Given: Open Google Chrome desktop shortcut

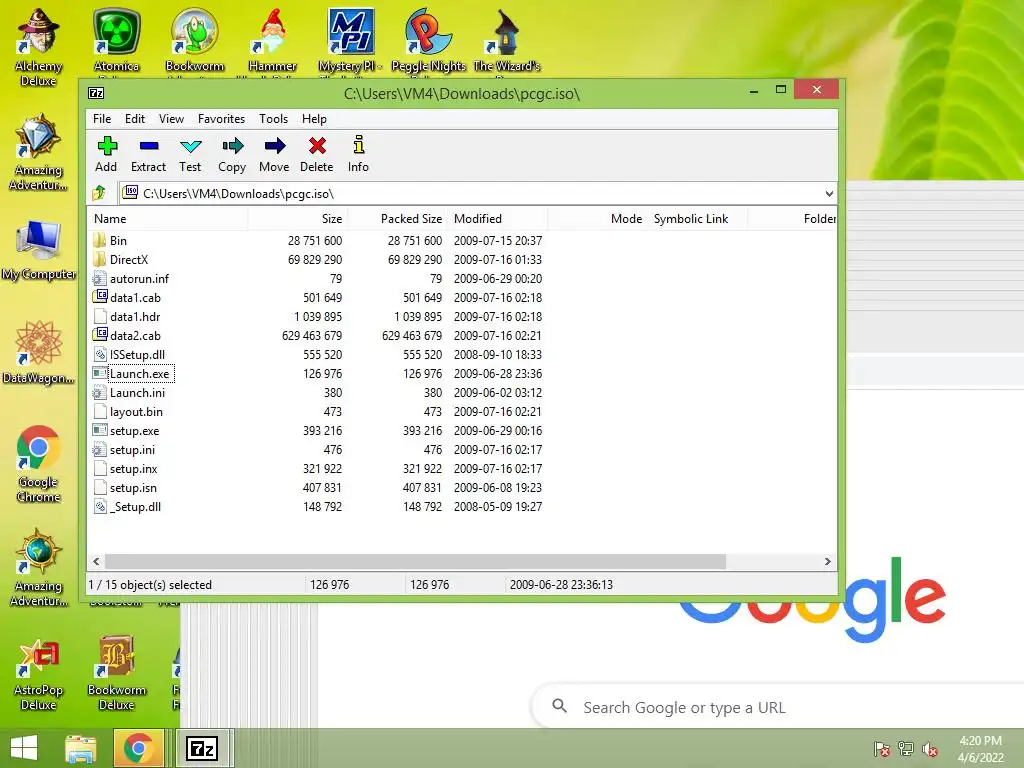Looking at the screenshot, I should tap(39, 464).
